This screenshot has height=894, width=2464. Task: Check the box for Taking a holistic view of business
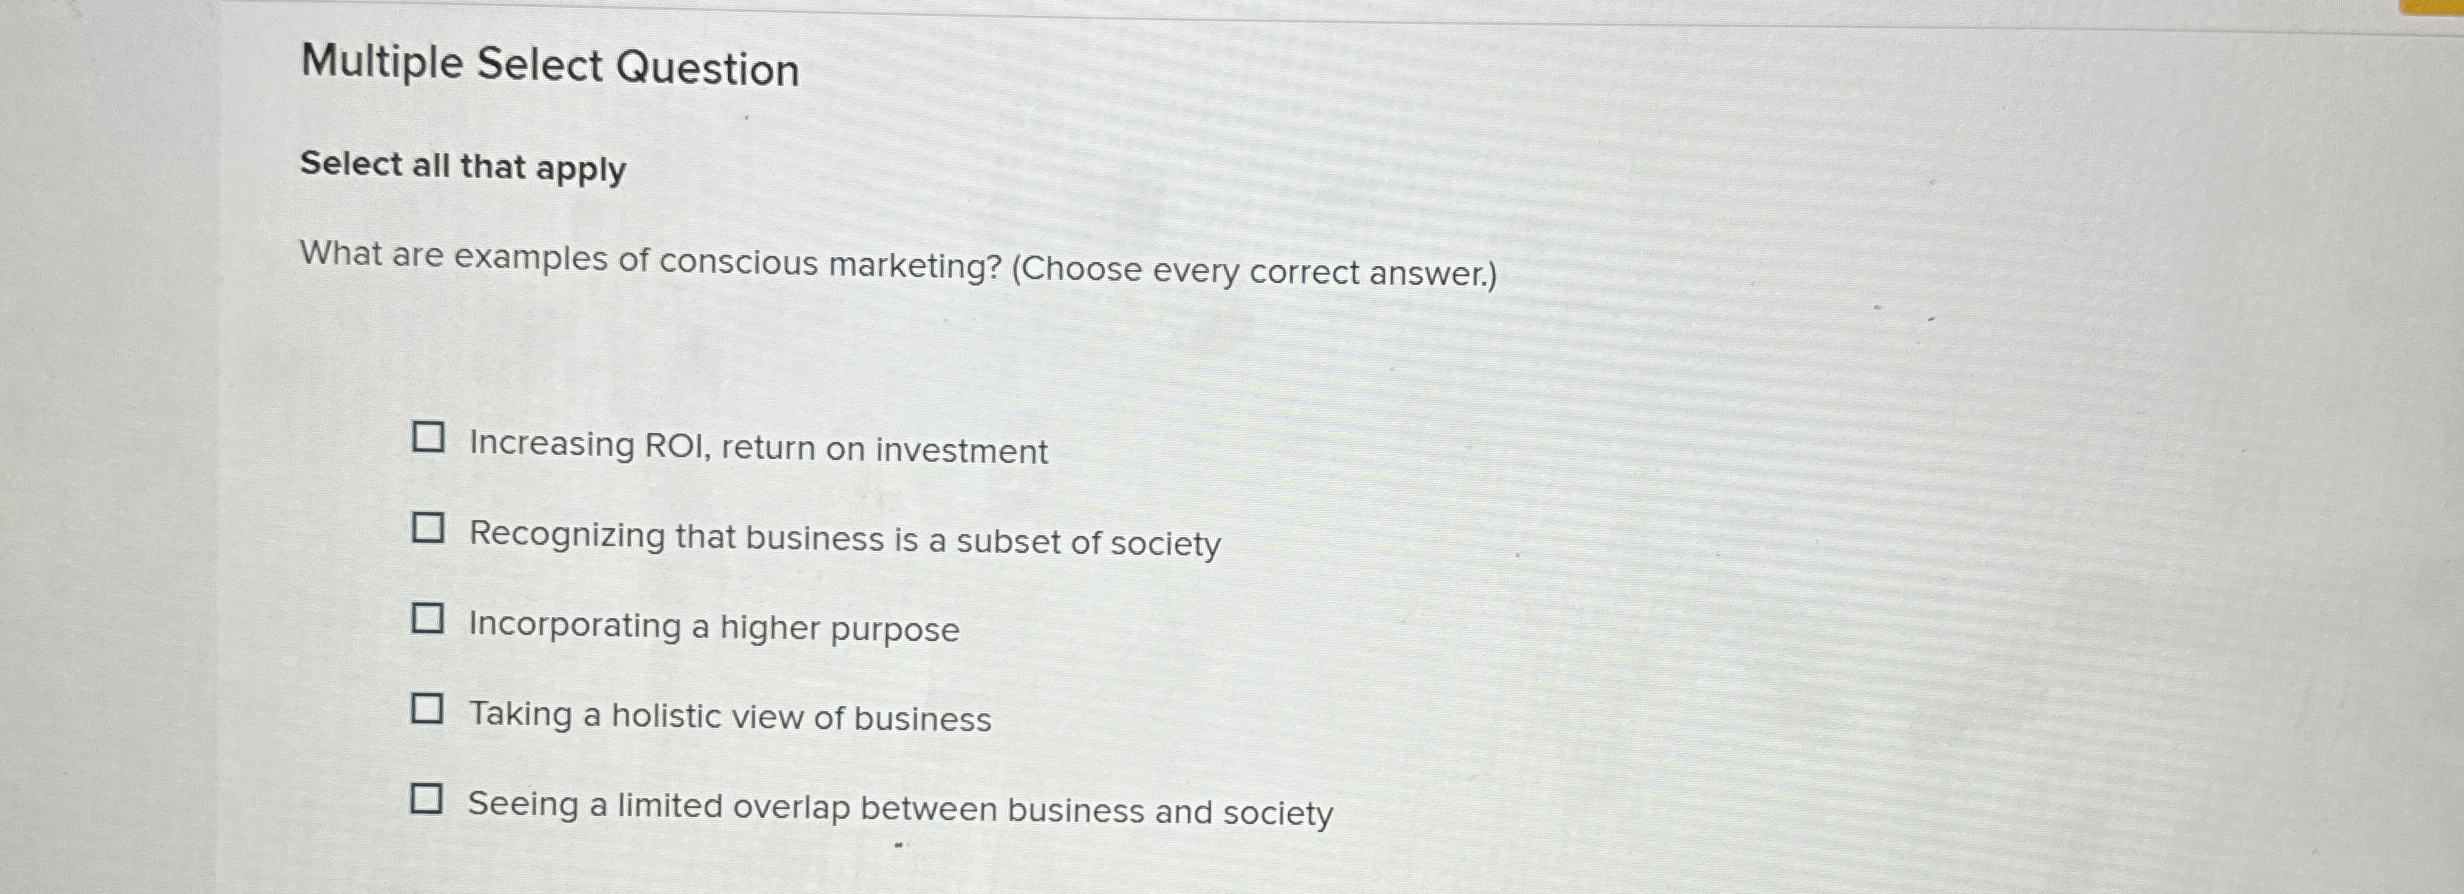tap(428, 710)
